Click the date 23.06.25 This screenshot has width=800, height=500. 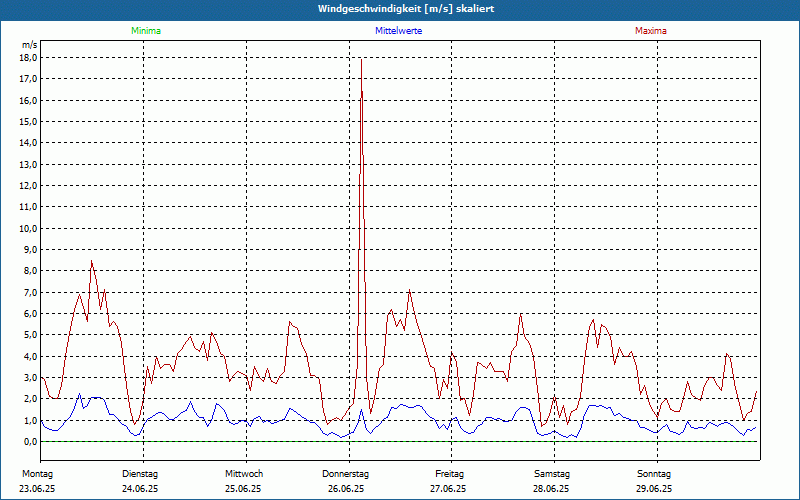point(37,489)
